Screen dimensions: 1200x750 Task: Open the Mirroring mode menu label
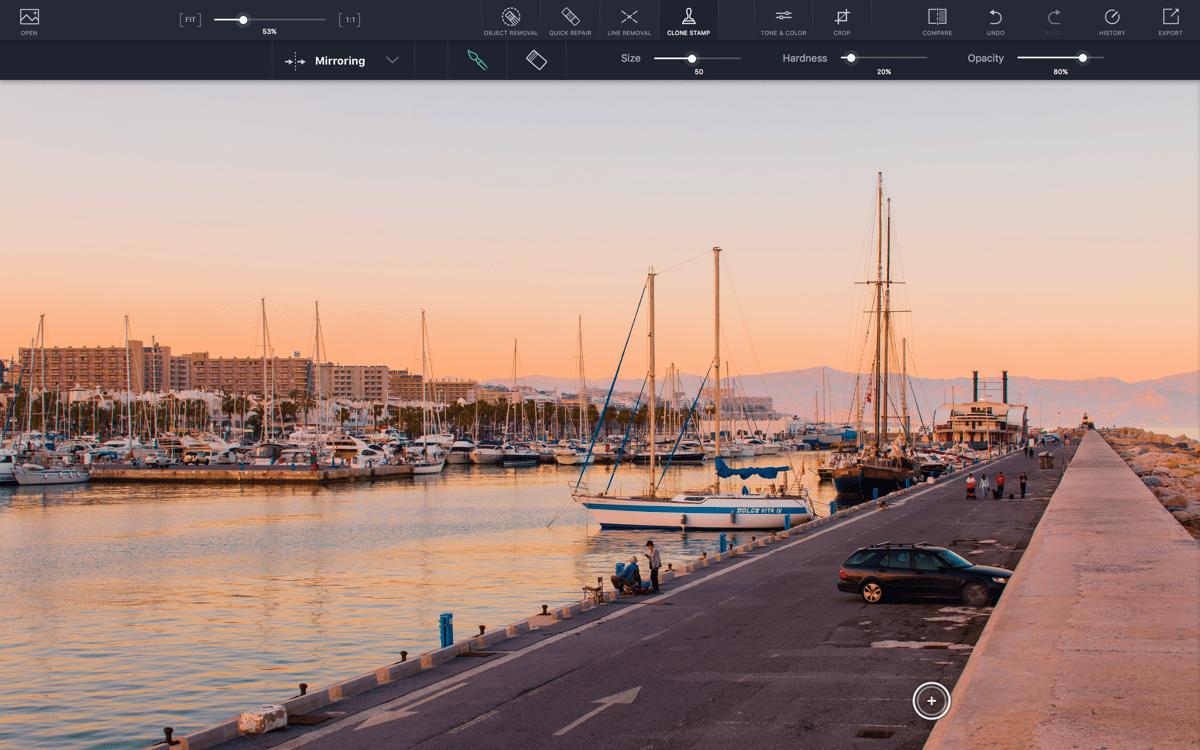[340, 61]
